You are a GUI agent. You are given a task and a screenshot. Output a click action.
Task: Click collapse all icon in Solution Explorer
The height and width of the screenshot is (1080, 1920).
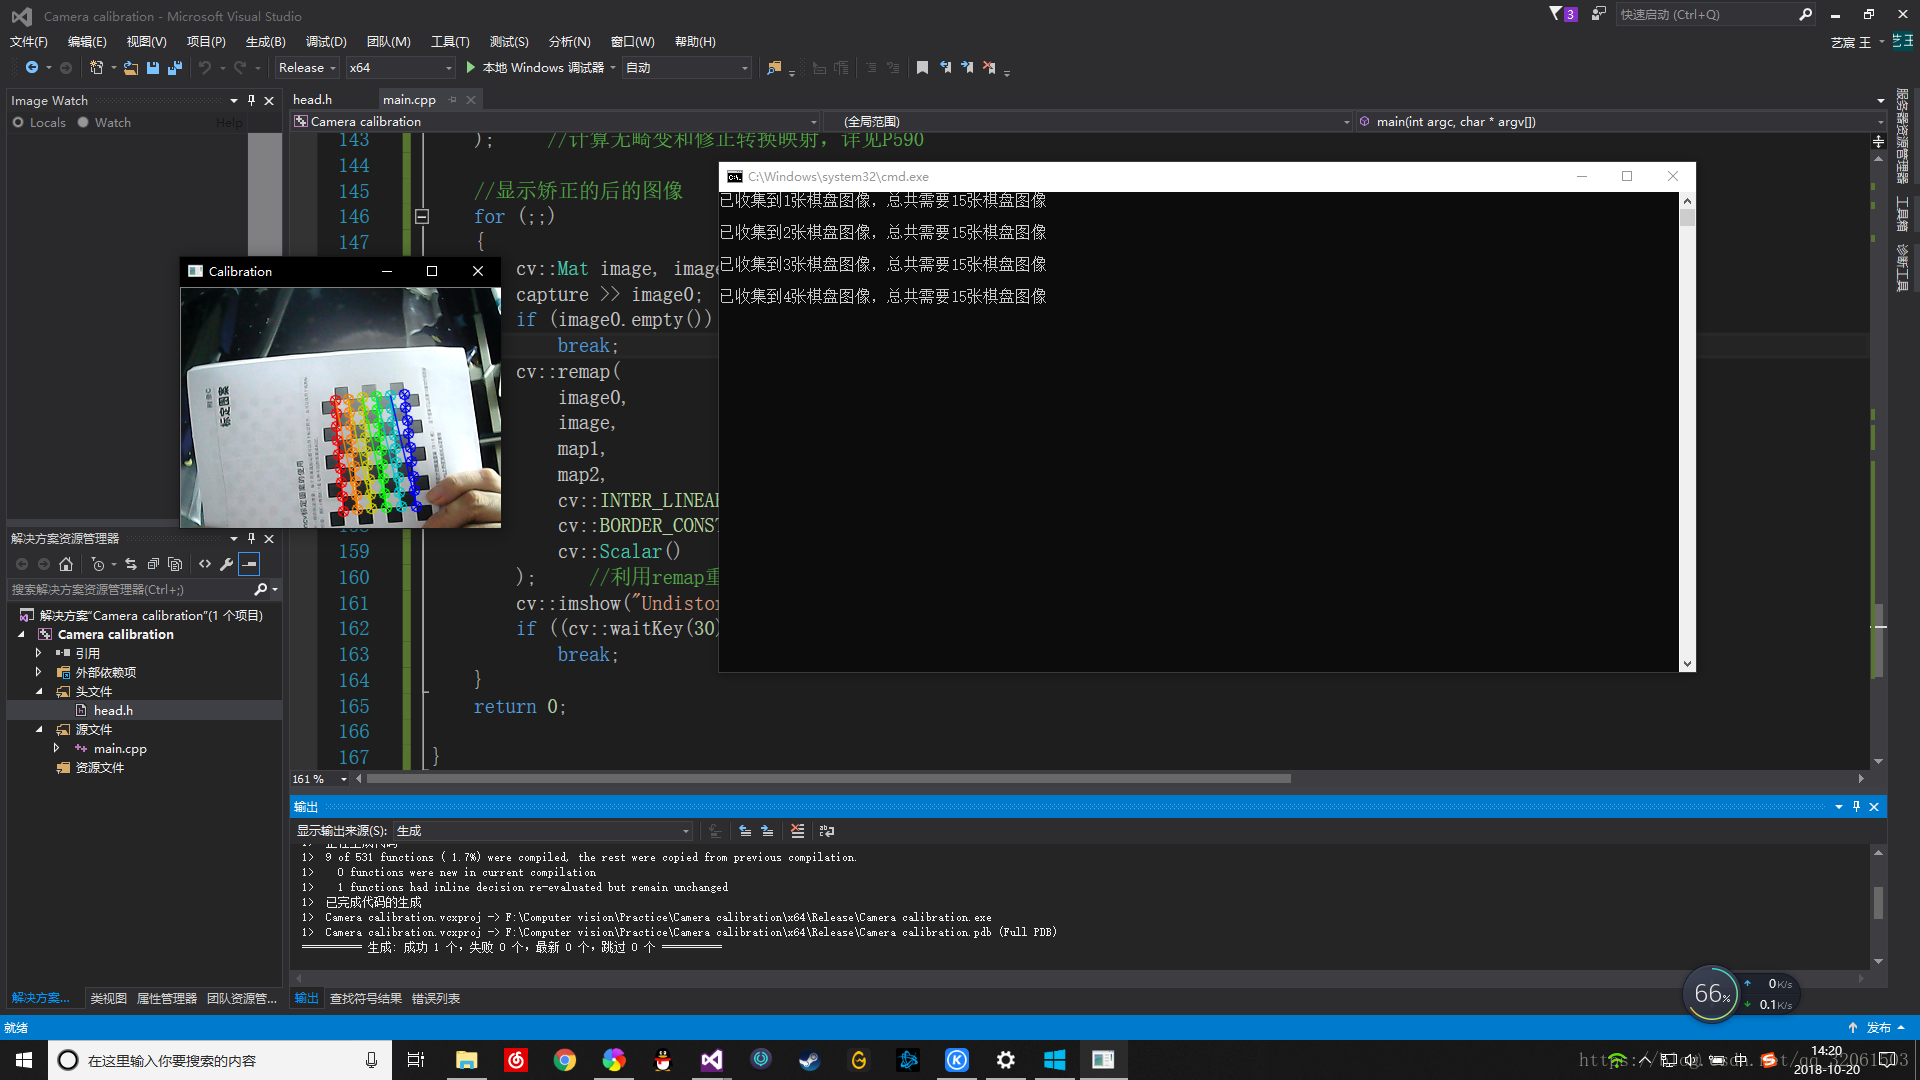(x=153, y=564)
